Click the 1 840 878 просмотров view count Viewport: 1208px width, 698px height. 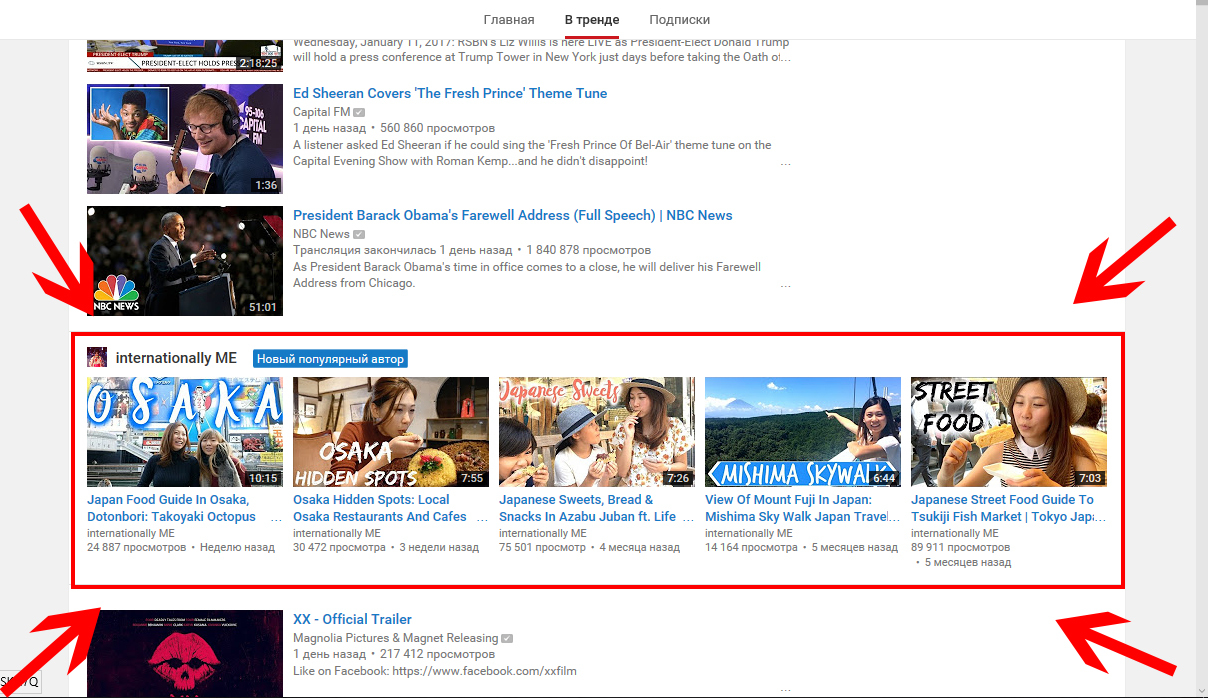point(587,250)
